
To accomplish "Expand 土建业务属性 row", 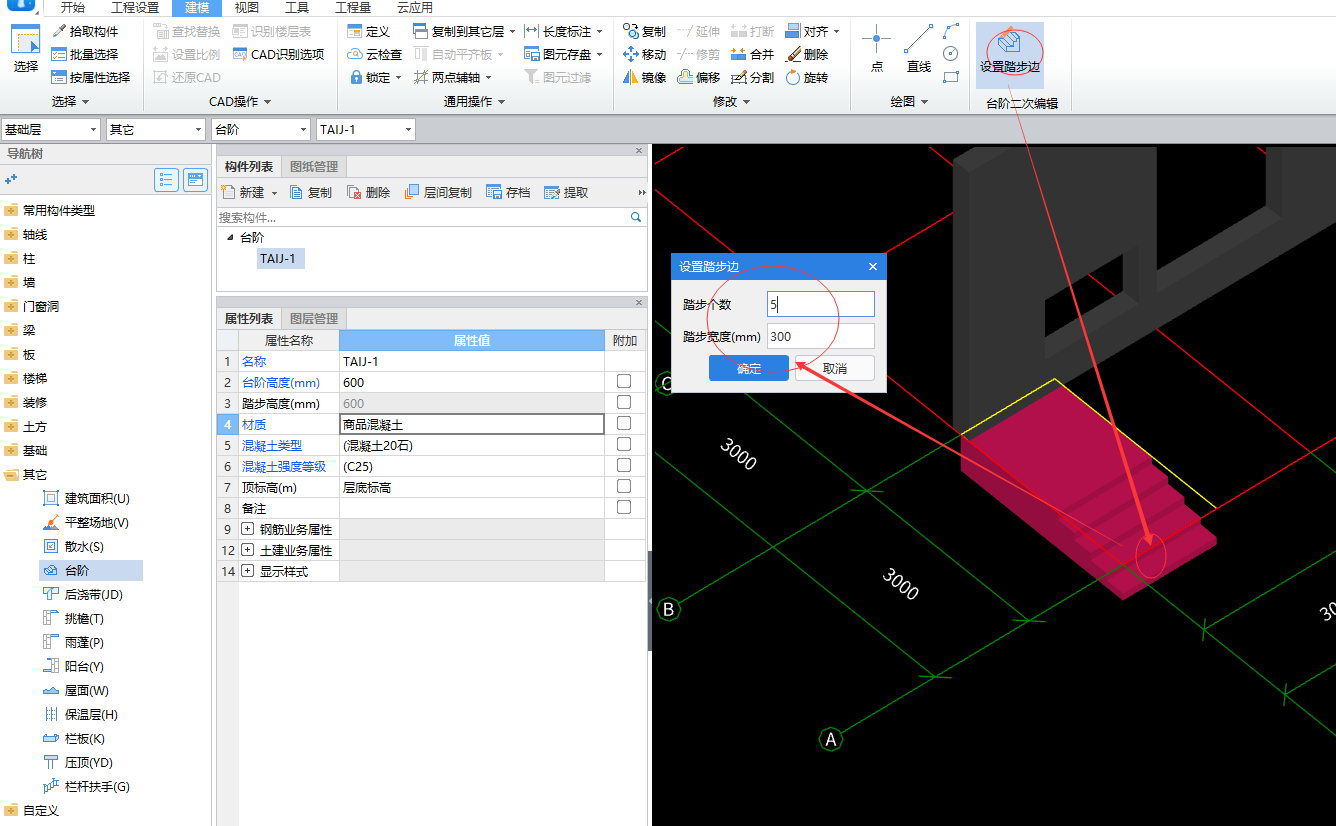I will tap(248, 550).
